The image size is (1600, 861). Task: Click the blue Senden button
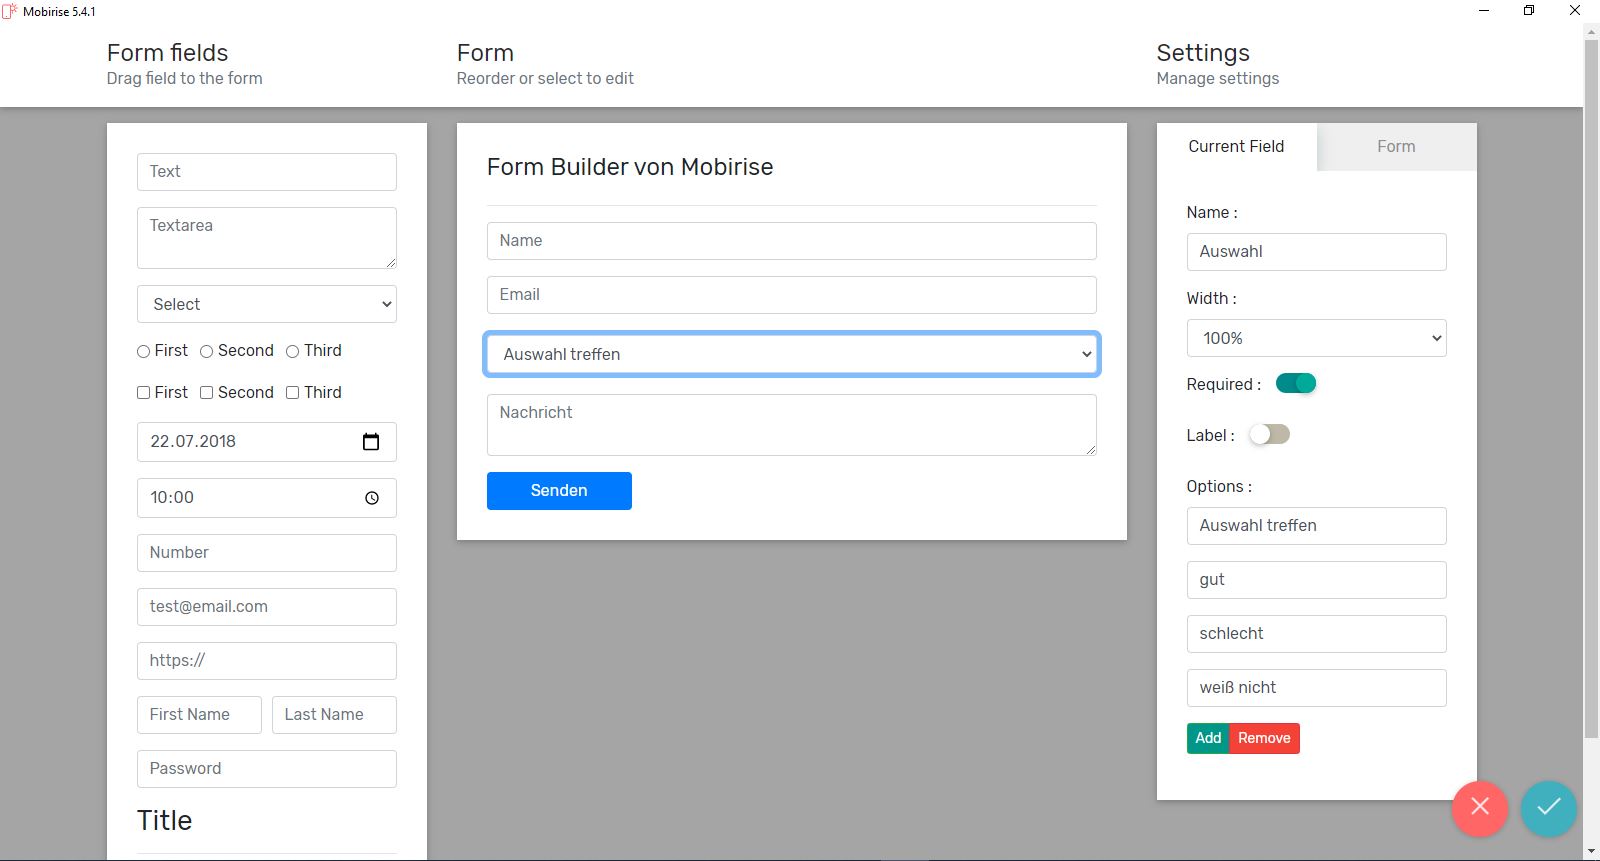[x=559, y=491]
